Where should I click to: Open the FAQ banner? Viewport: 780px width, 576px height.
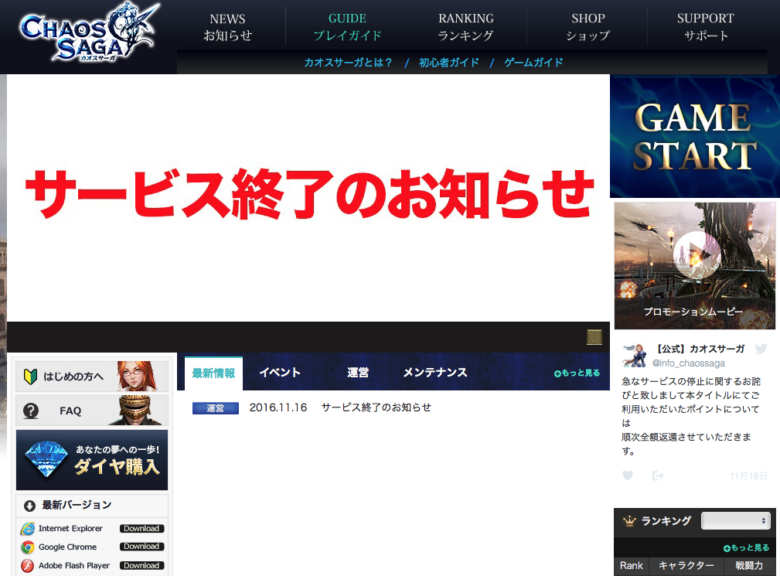click(x=92, y=410)
